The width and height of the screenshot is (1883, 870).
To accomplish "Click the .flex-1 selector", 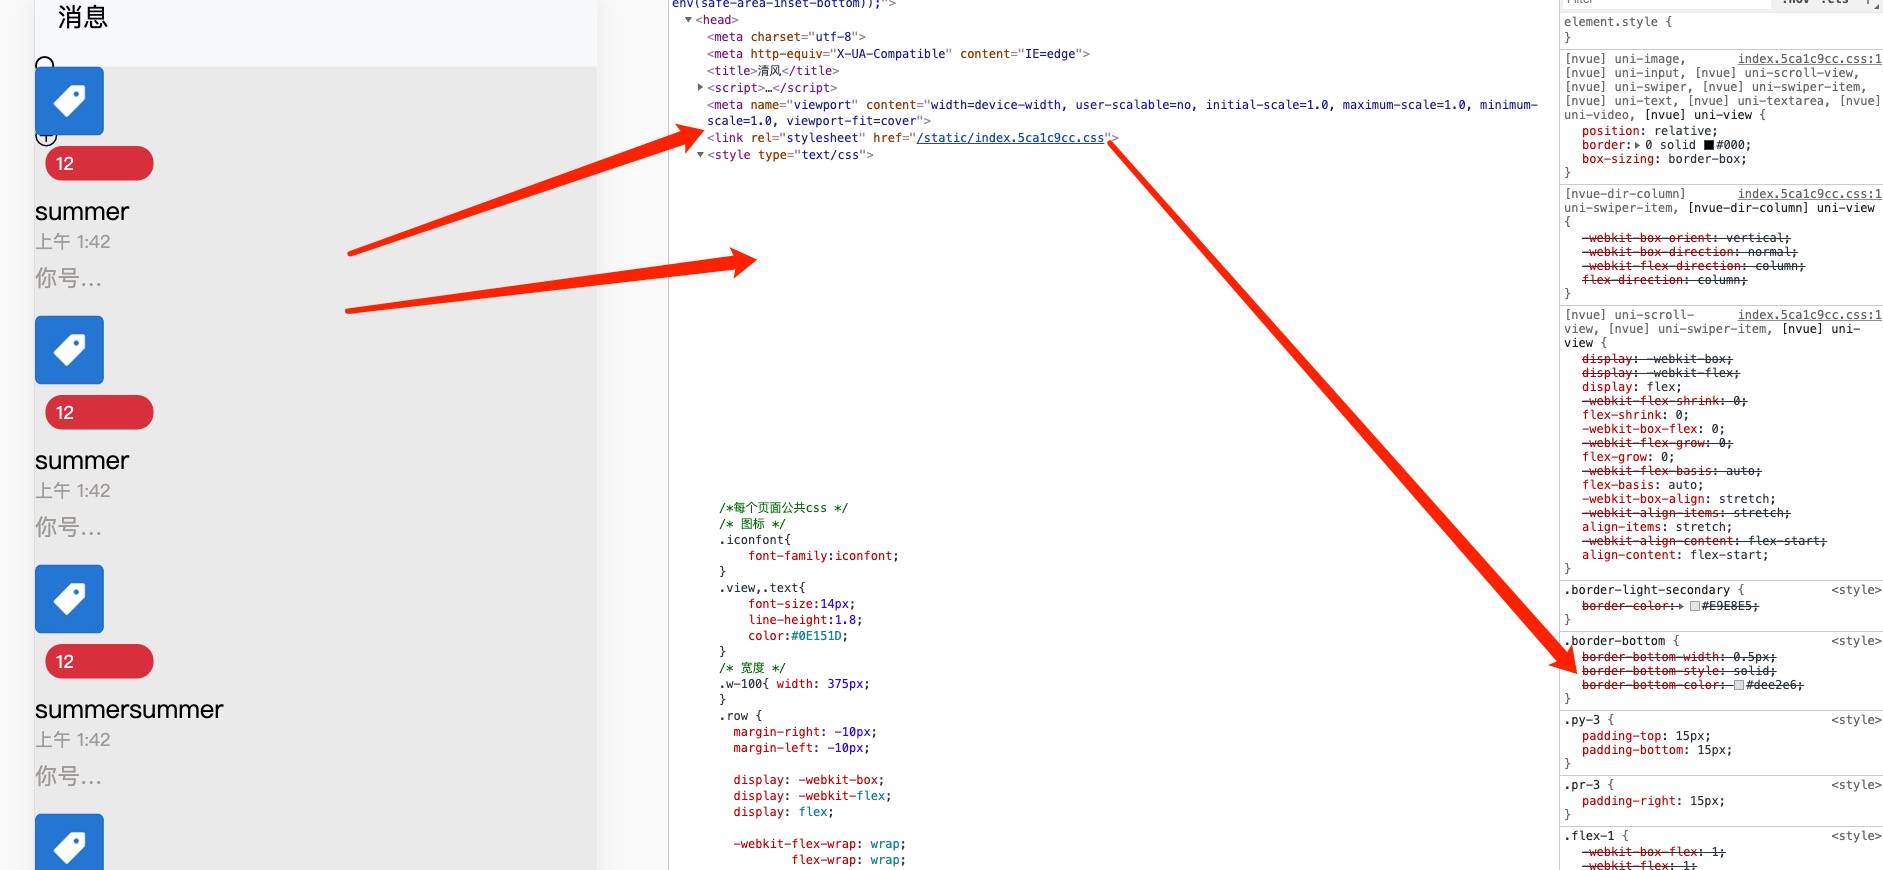I will 1589,836.
